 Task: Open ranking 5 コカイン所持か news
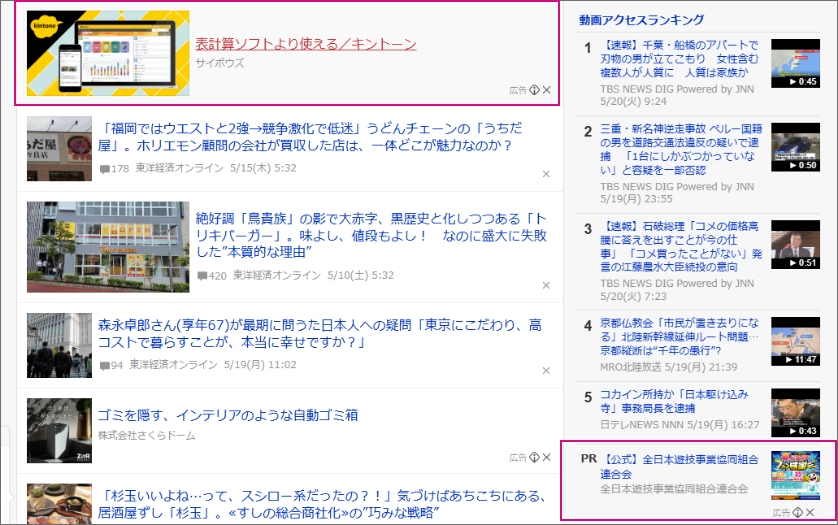(674, 401)
